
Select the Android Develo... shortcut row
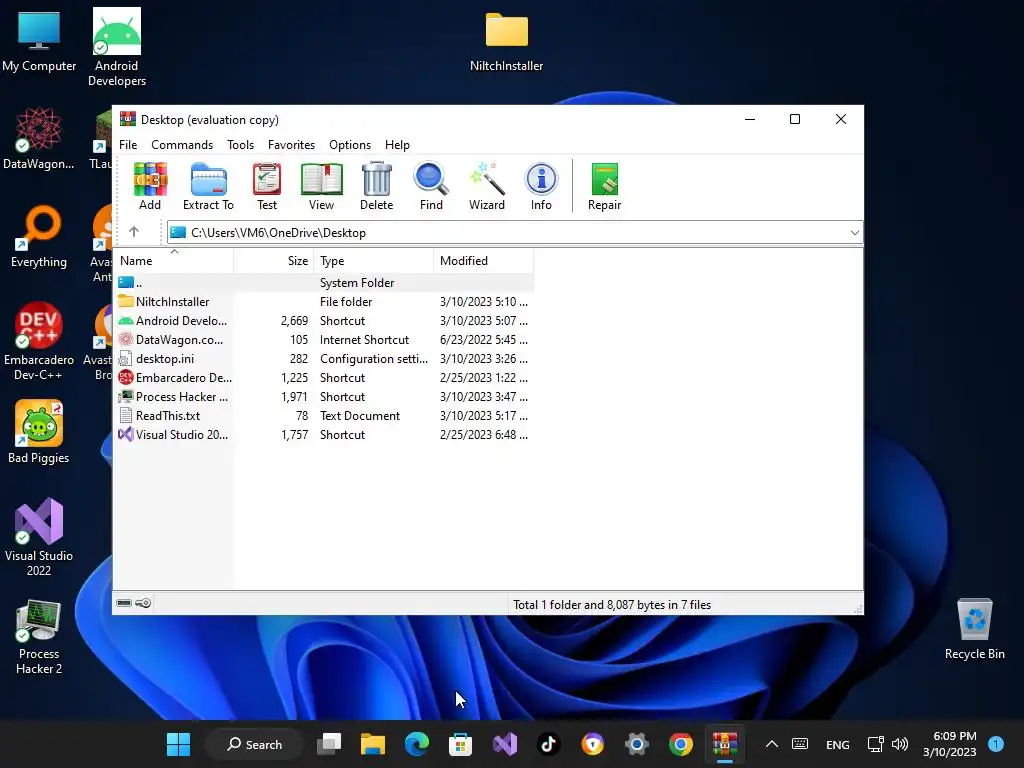pos(325,321)
